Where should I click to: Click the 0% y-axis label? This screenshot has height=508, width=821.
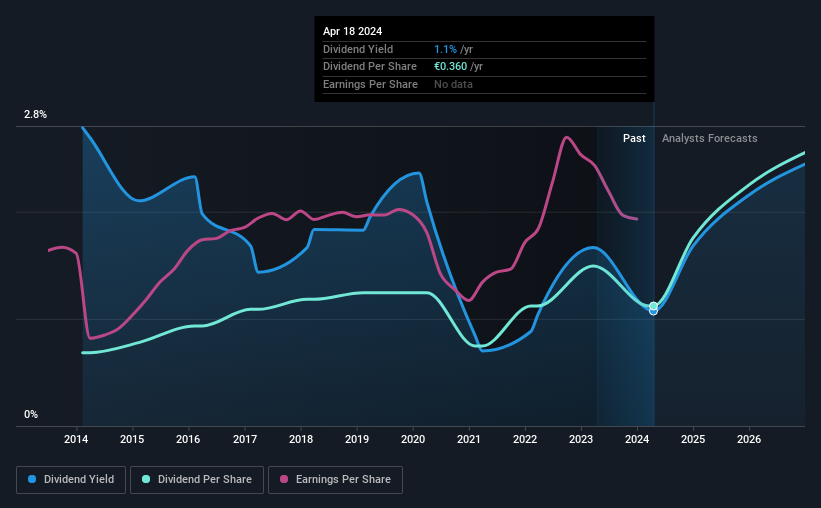pos(31,414)
